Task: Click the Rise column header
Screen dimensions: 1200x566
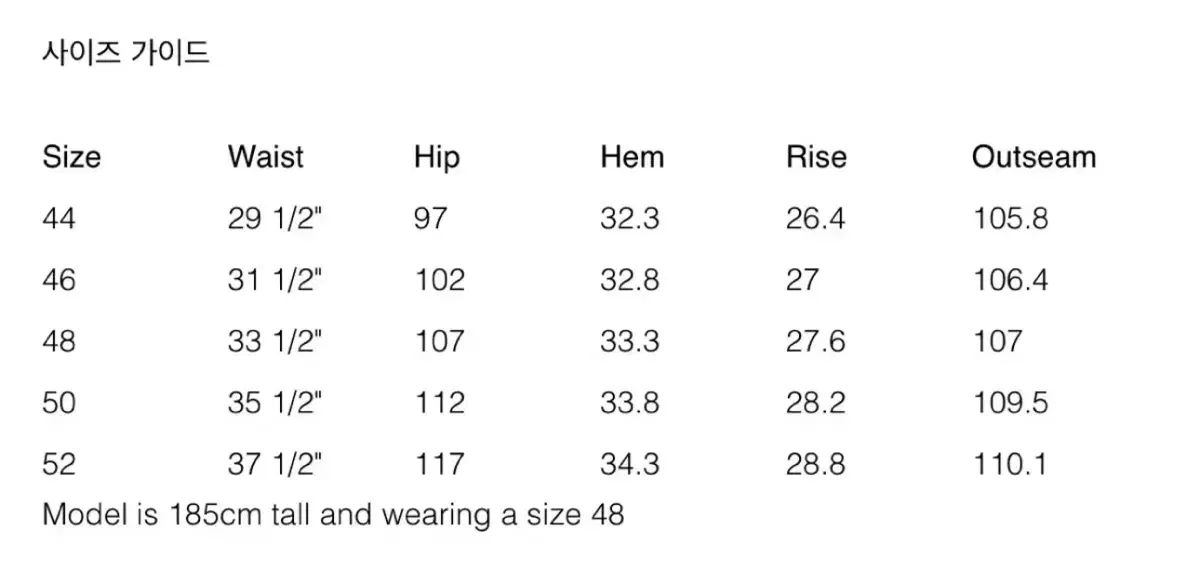Action: click(816, 157)
